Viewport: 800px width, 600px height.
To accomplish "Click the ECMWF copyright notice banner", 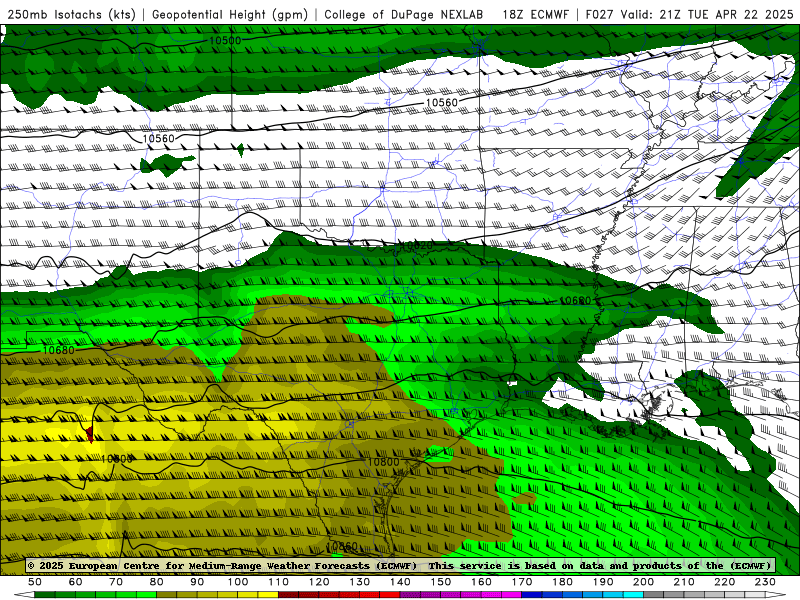I will click(x=400, y=565).
